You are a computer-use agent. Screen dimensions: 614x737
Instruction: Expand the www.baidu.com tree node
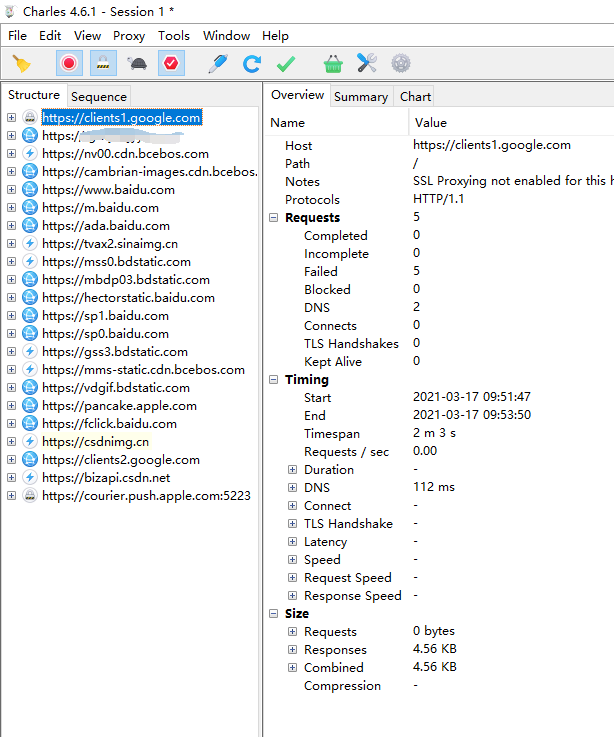(x=12, y=189)
